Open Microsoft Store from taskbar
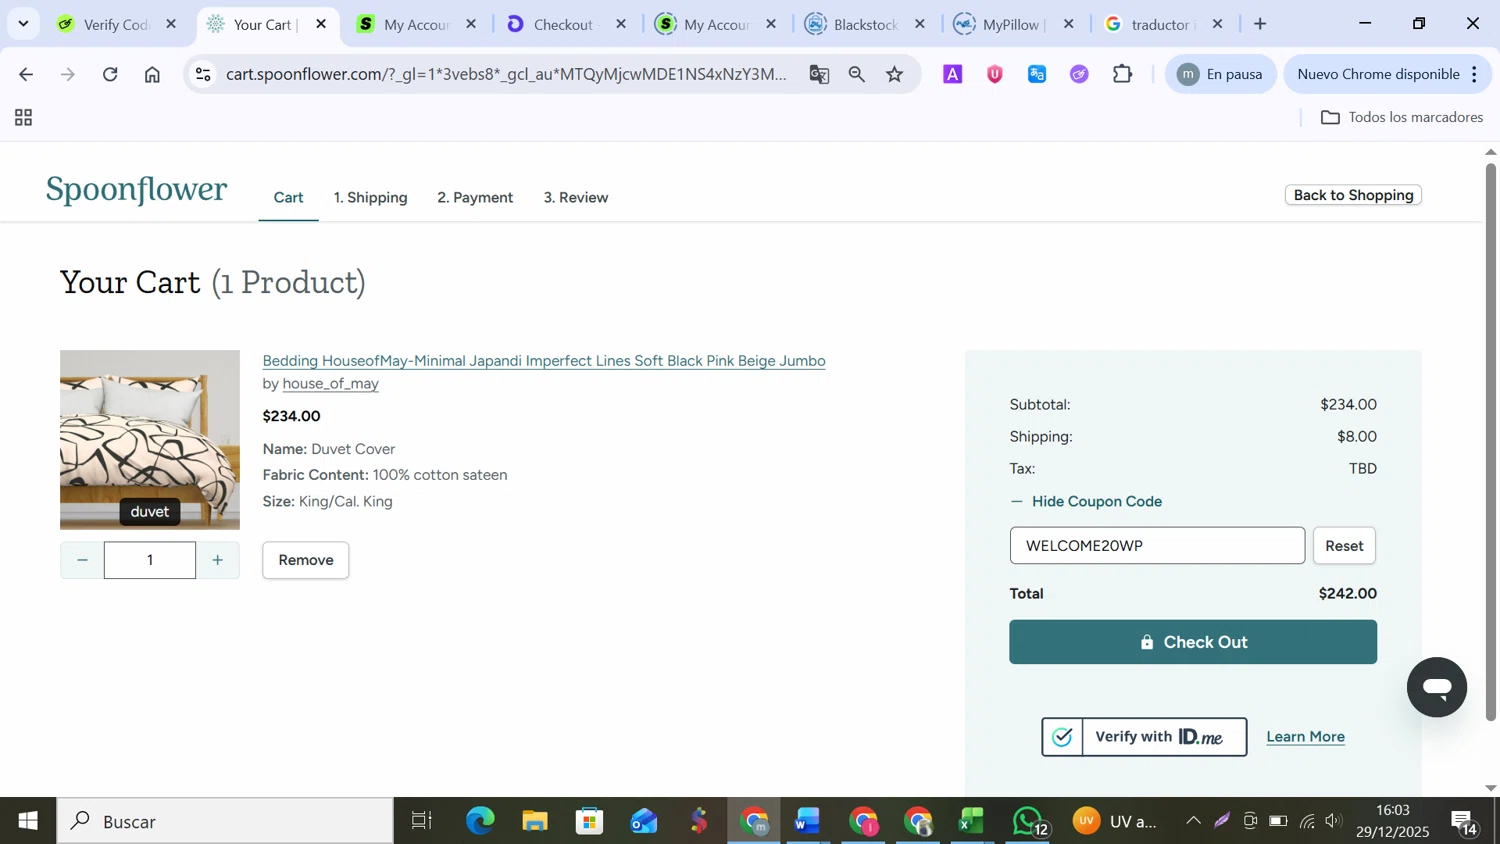The height and width of the screenshot is (844, 1500). (590, 821)
